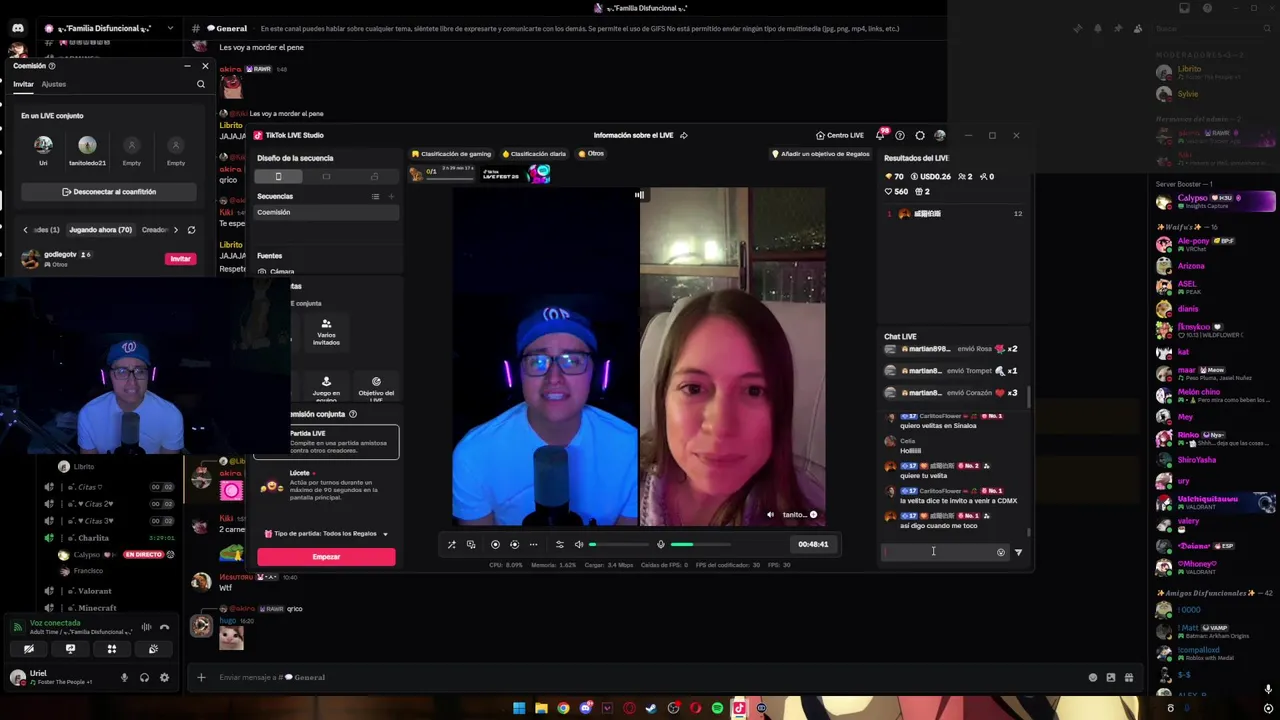Open the LIVE chat filter icon
The height and width of the screenshot is (720, 1280).
pos(1018,552)
